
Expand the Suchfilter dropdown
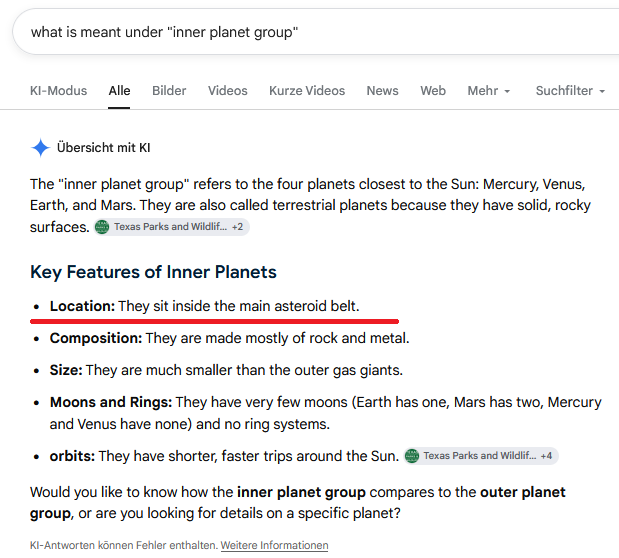coord(570,91)
